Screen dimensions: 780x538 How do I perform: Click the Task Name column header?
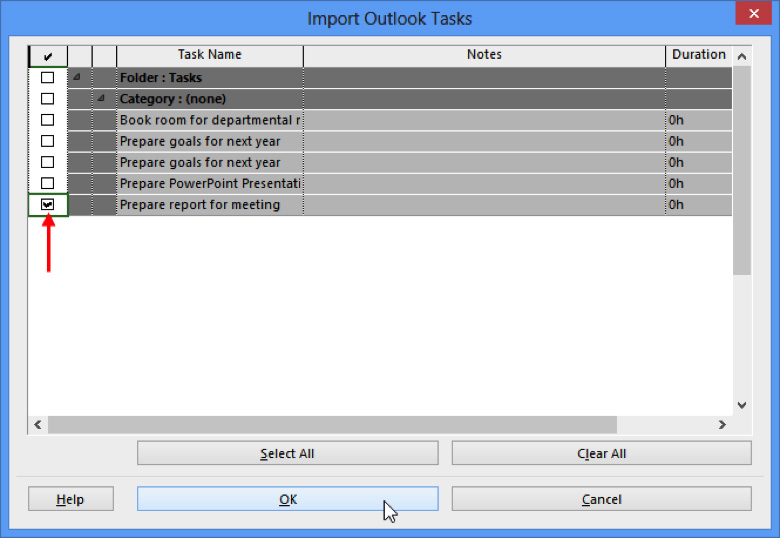pos(209,55)
